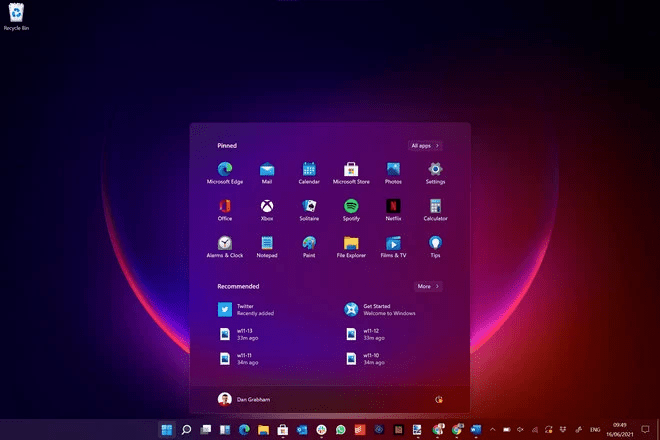Open Microsoft Edge from pinned apps
Image resolution: width=660 pixels, height=440 pixels.
(225, 171)
